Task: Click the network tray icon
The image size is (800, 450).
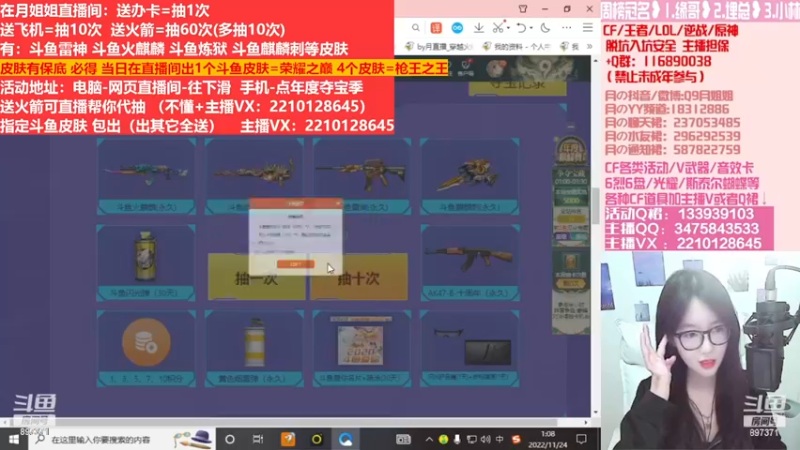Action: [x=471, y=439]
